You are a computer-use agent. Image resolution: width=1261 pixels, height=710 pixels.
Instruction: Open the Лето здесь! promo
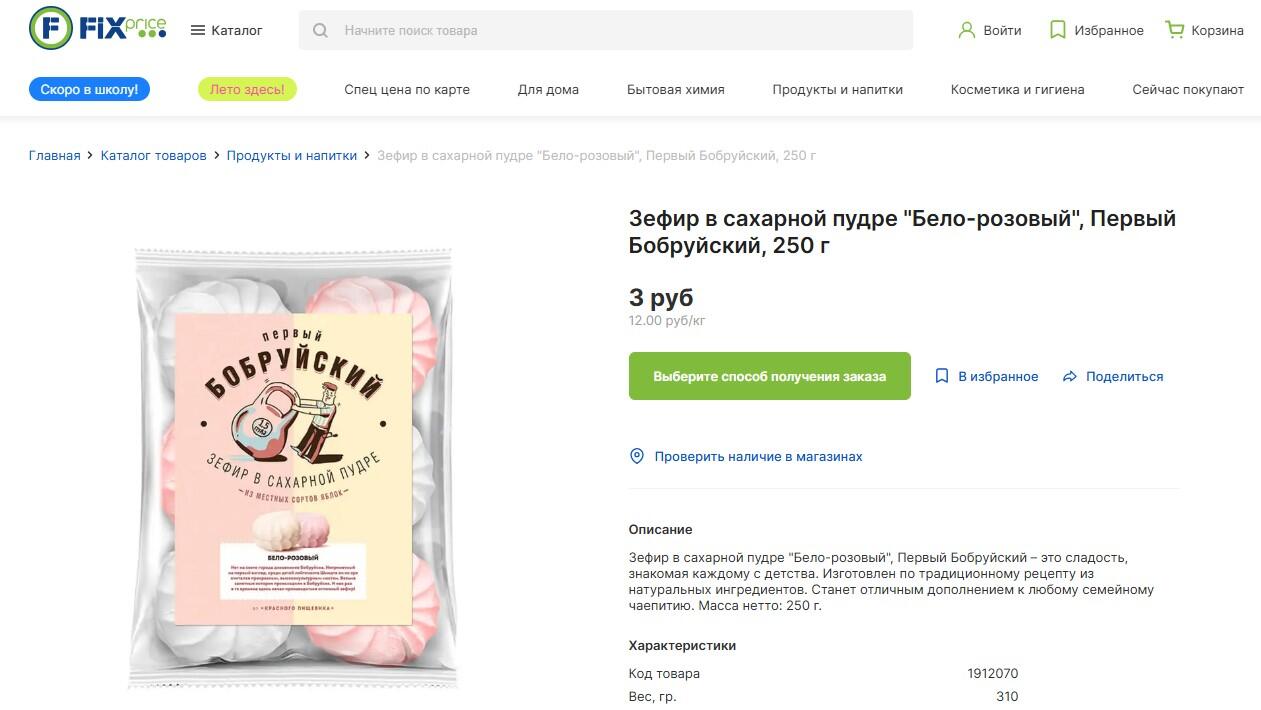[247, 90]
